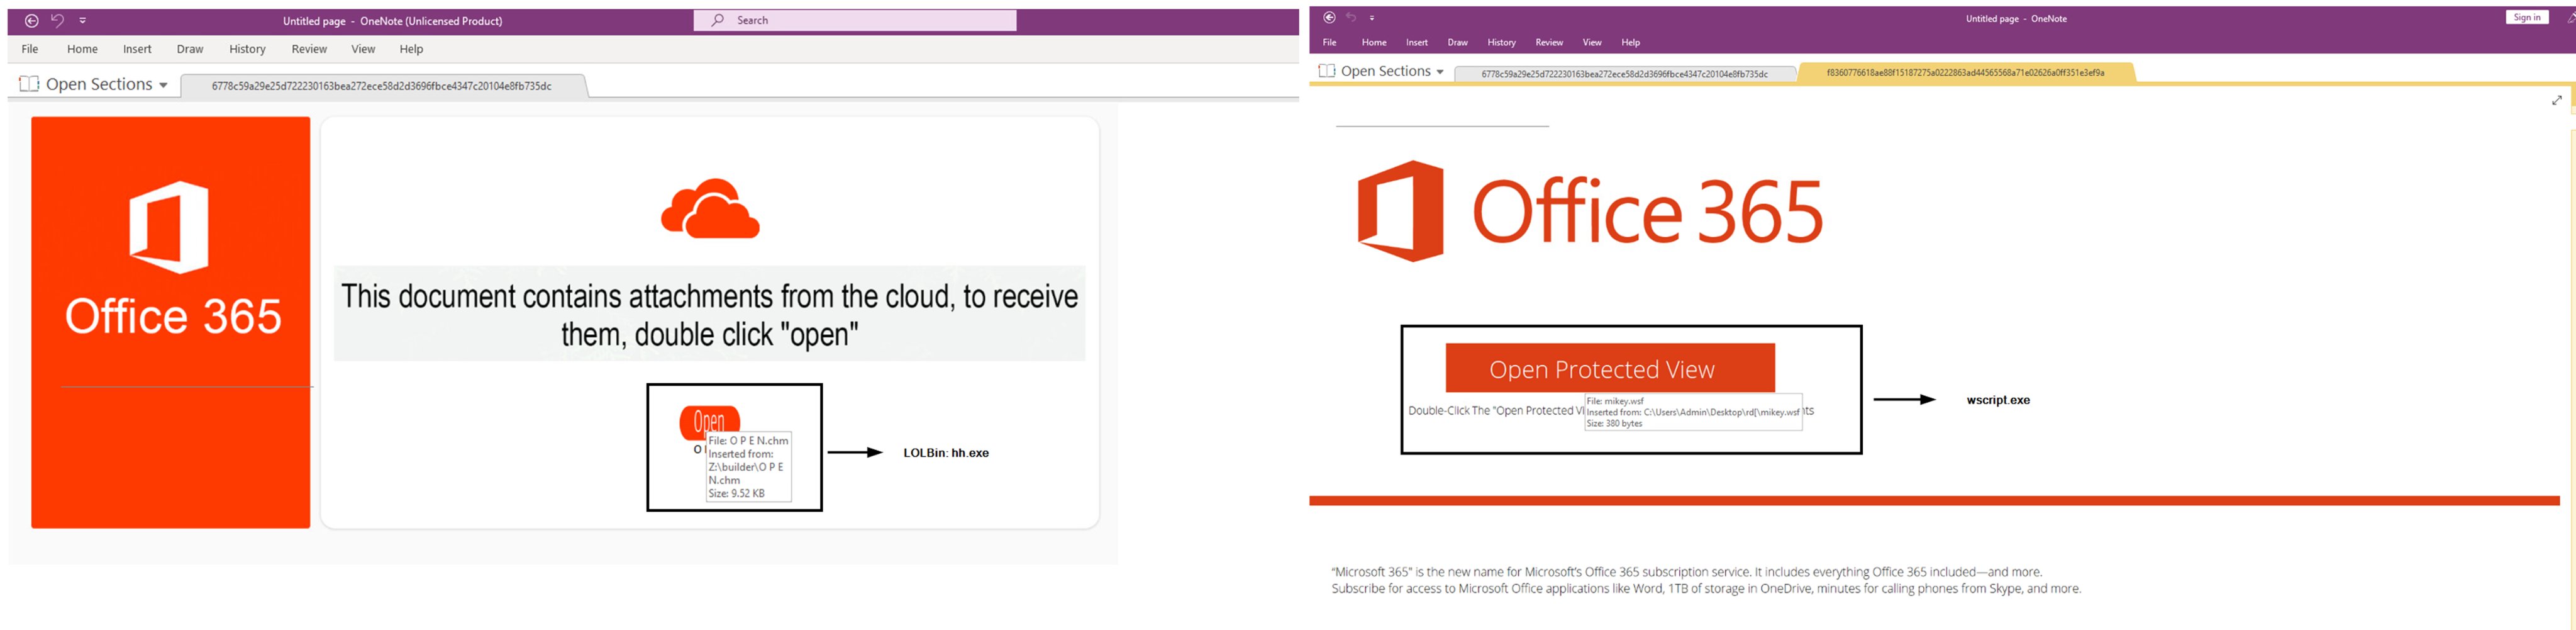Open the Home tab in the left OneNote window
The height and width of the screenshot is (630, 2576).
click(x=83, y=49)
